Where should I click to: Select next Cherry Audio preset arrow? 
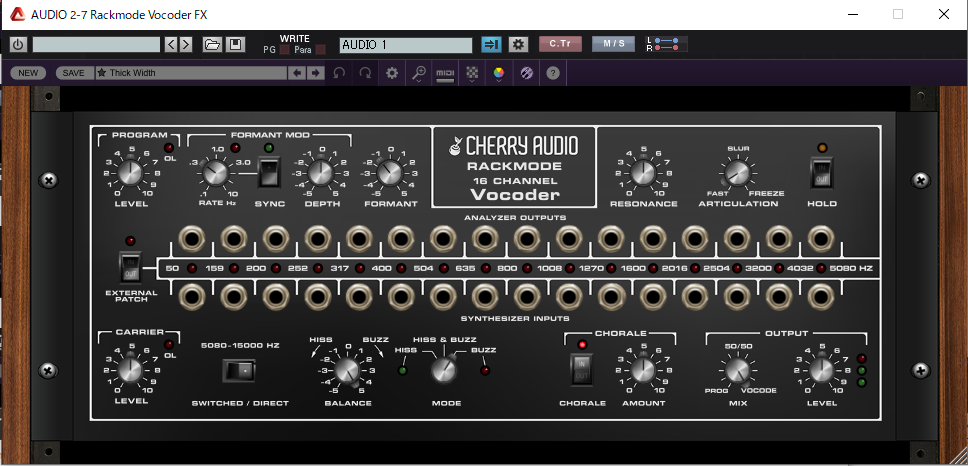coord(315,73)
